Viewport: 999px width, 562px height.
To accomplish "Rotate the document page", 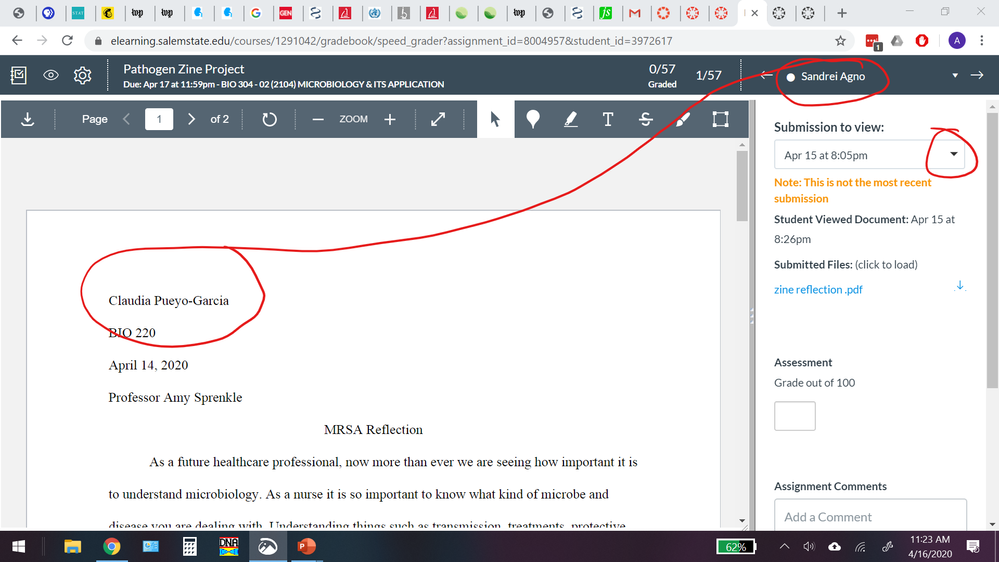I will (x=269, y=119).
